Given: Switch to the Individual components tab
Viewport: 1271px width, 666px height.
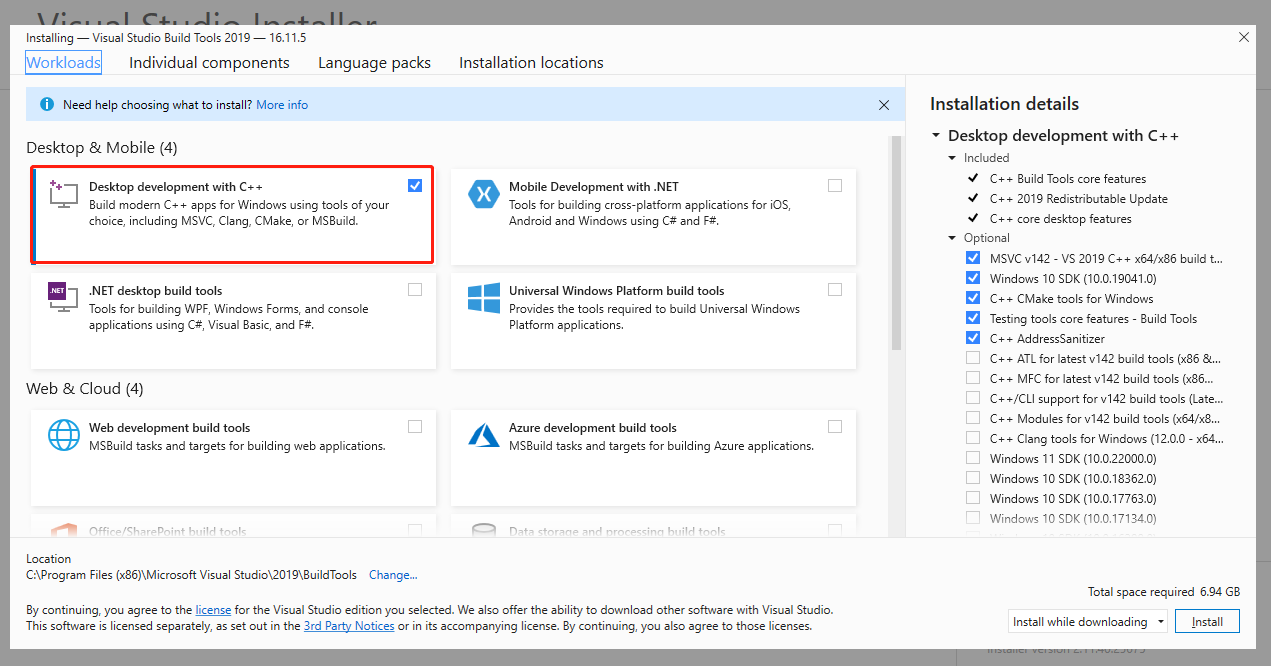Looking at the screenshot, I should pos(209,62).
